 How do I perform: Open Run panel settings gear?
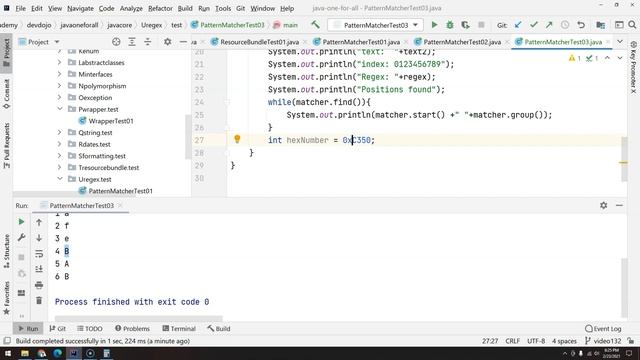pyautogui.click(x=604, y=205)
